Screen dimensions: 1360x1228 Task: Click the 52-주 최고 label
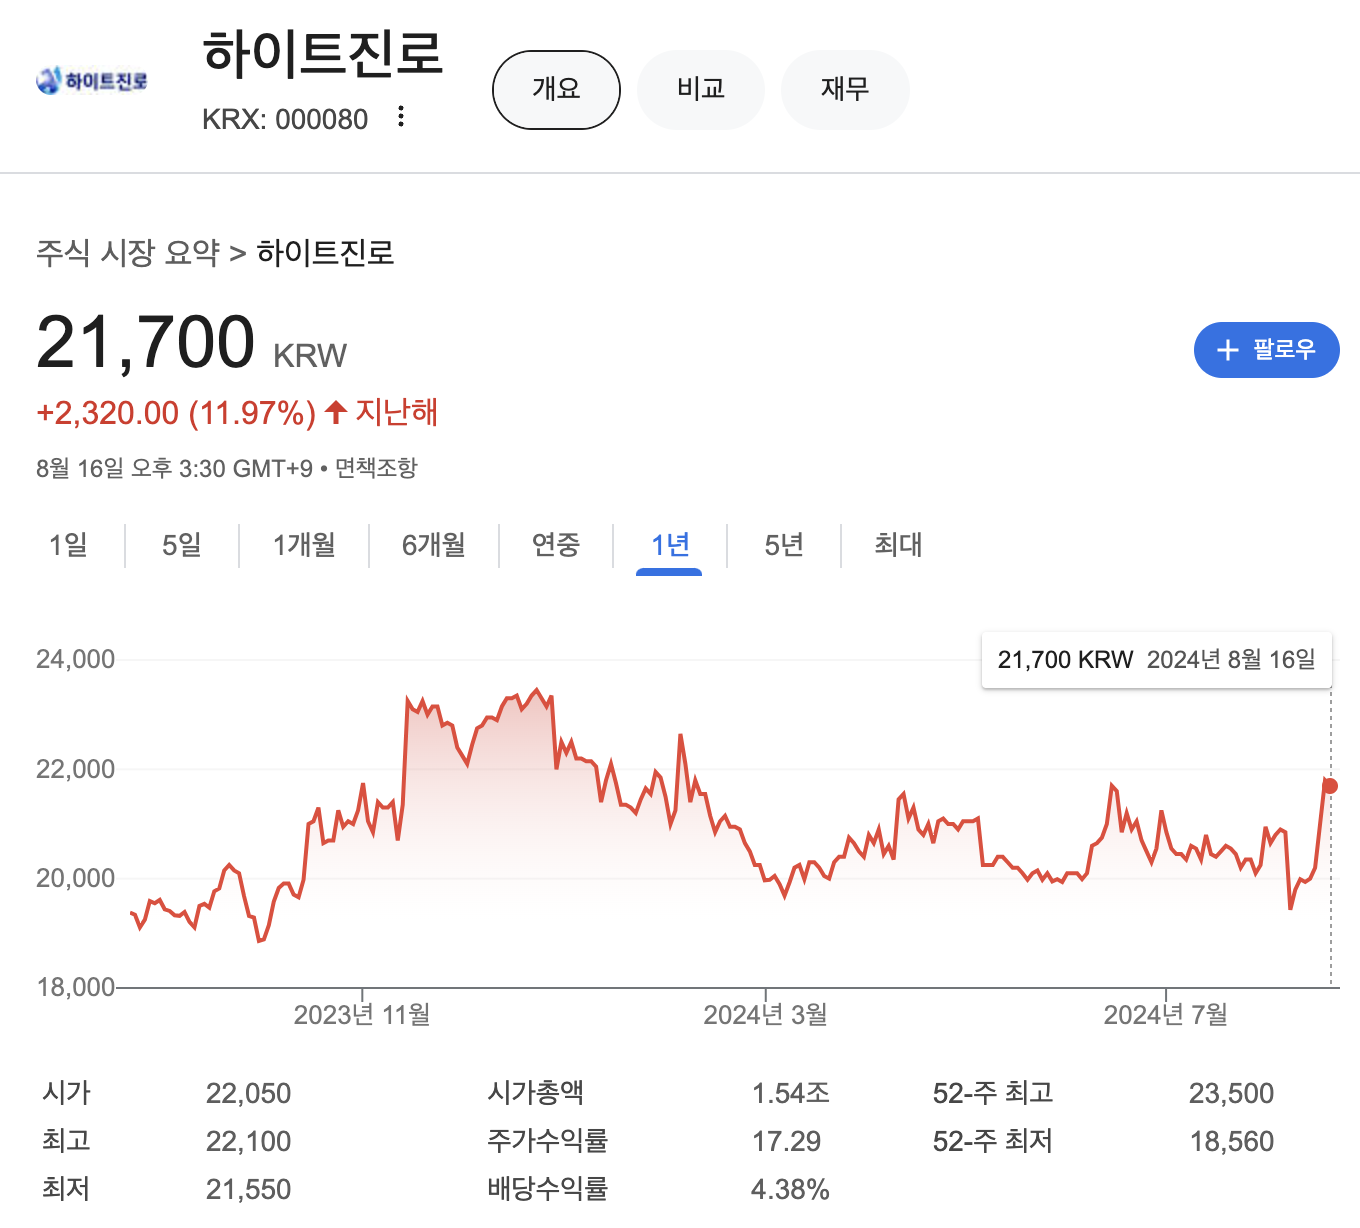tap(993, 1092)
